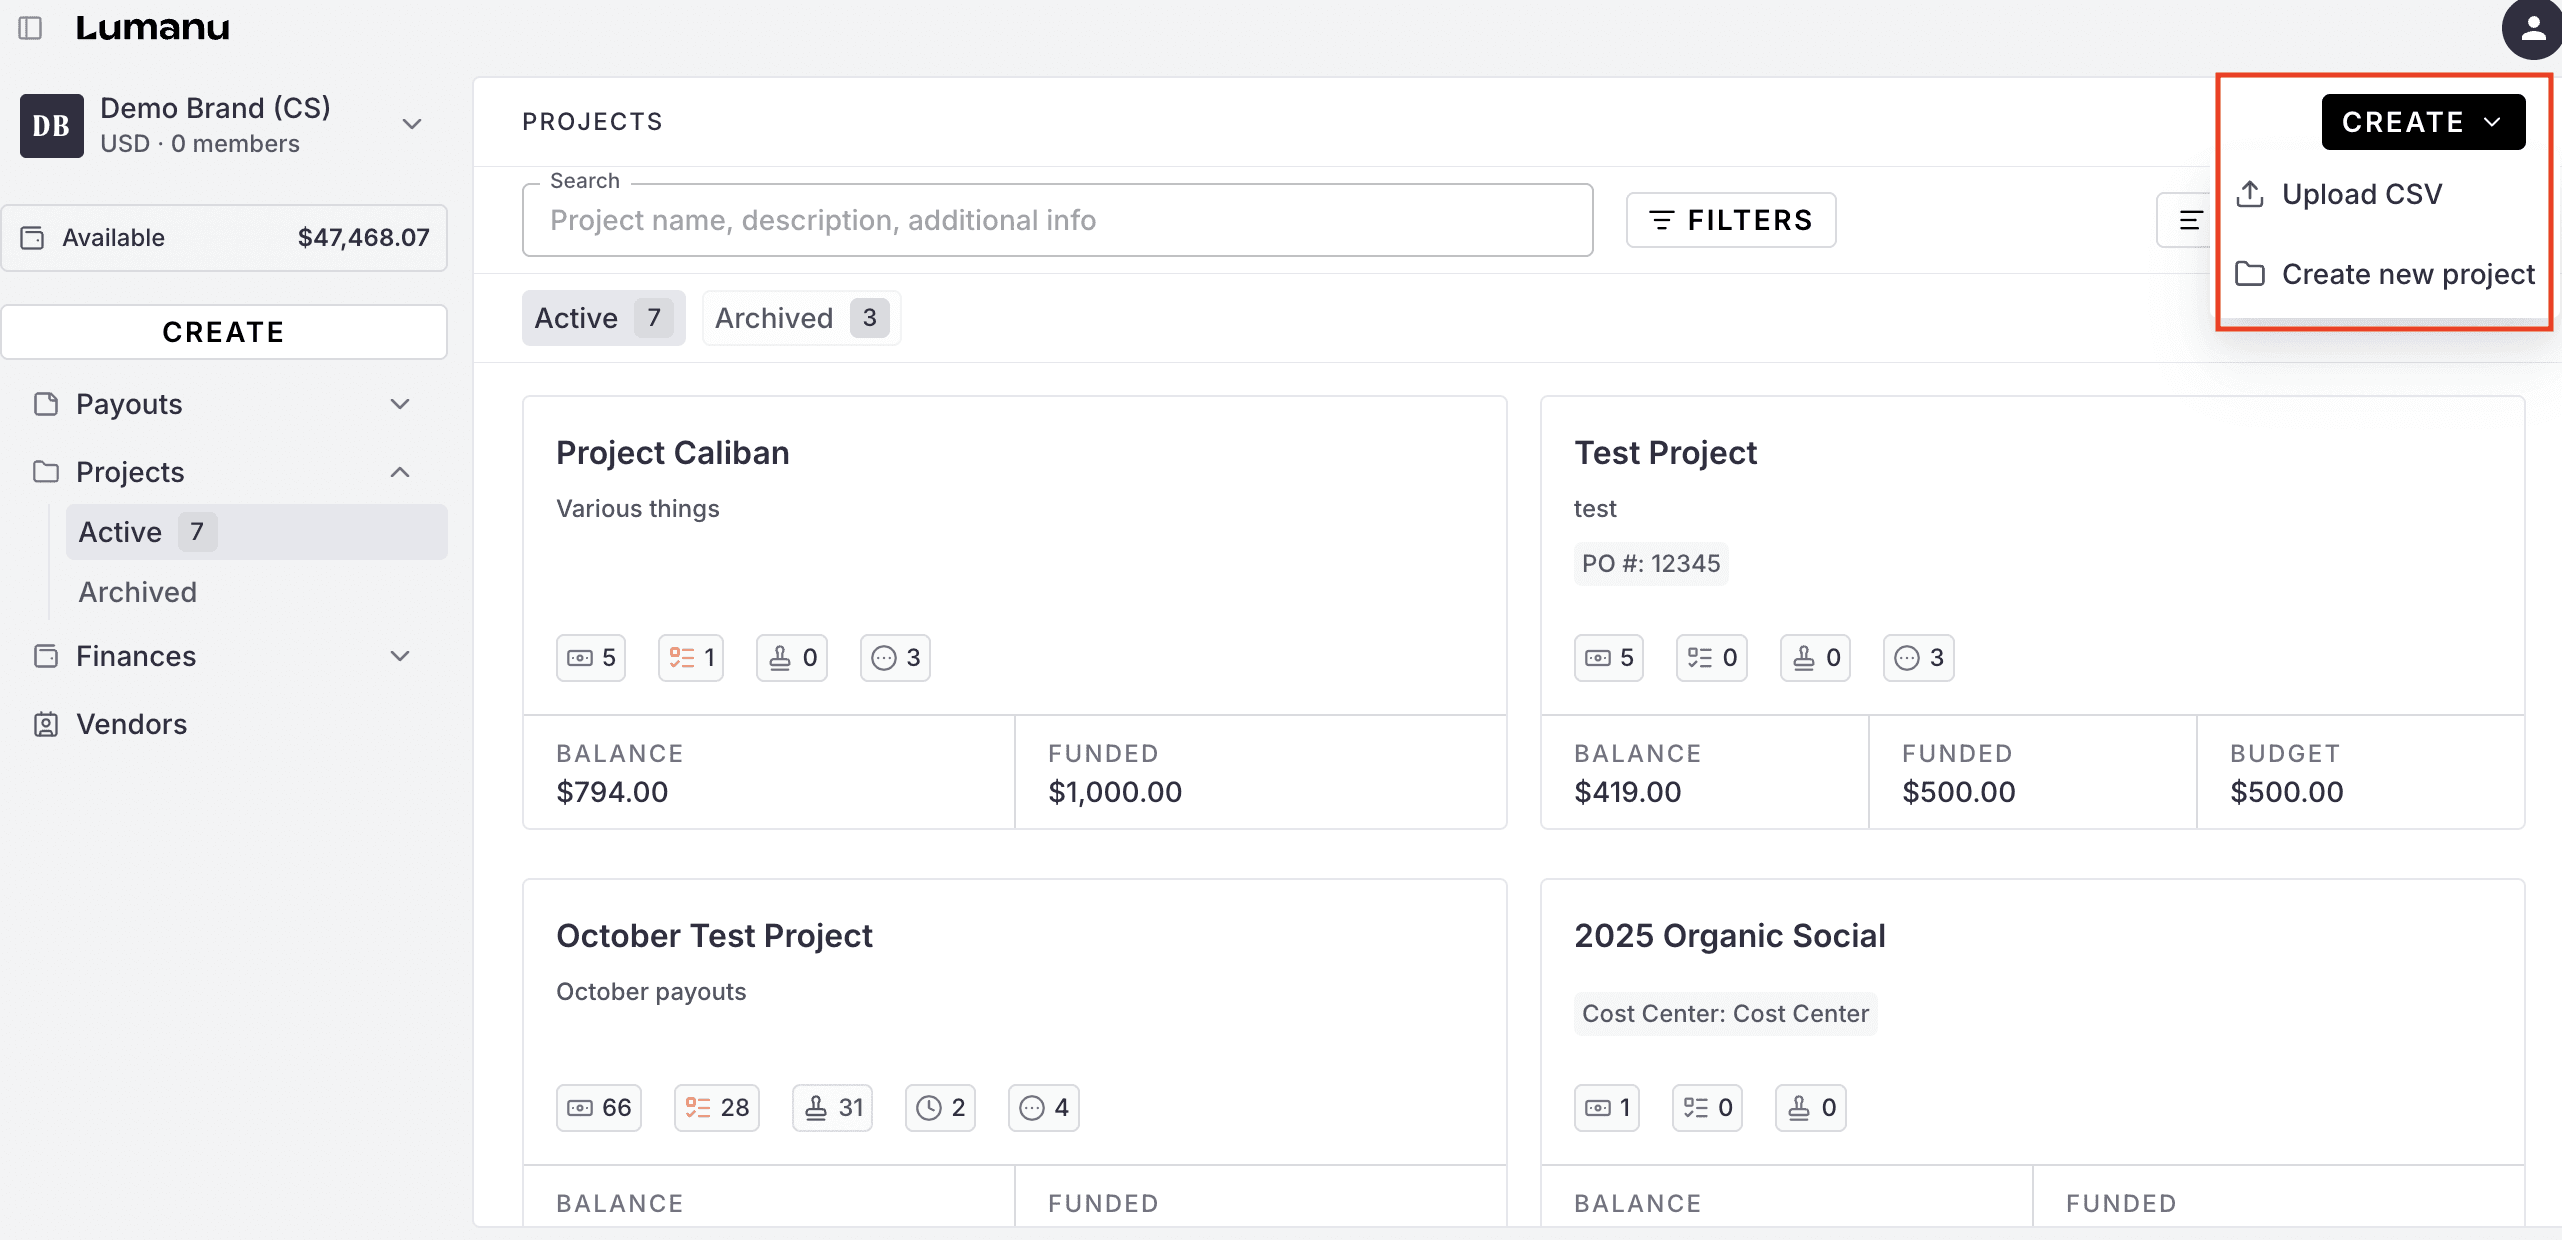Click the Lumanu logo
Image resolution: width=2562 pixels, height=1240 pixels.
pyautogui.click(x=152, y=28)
